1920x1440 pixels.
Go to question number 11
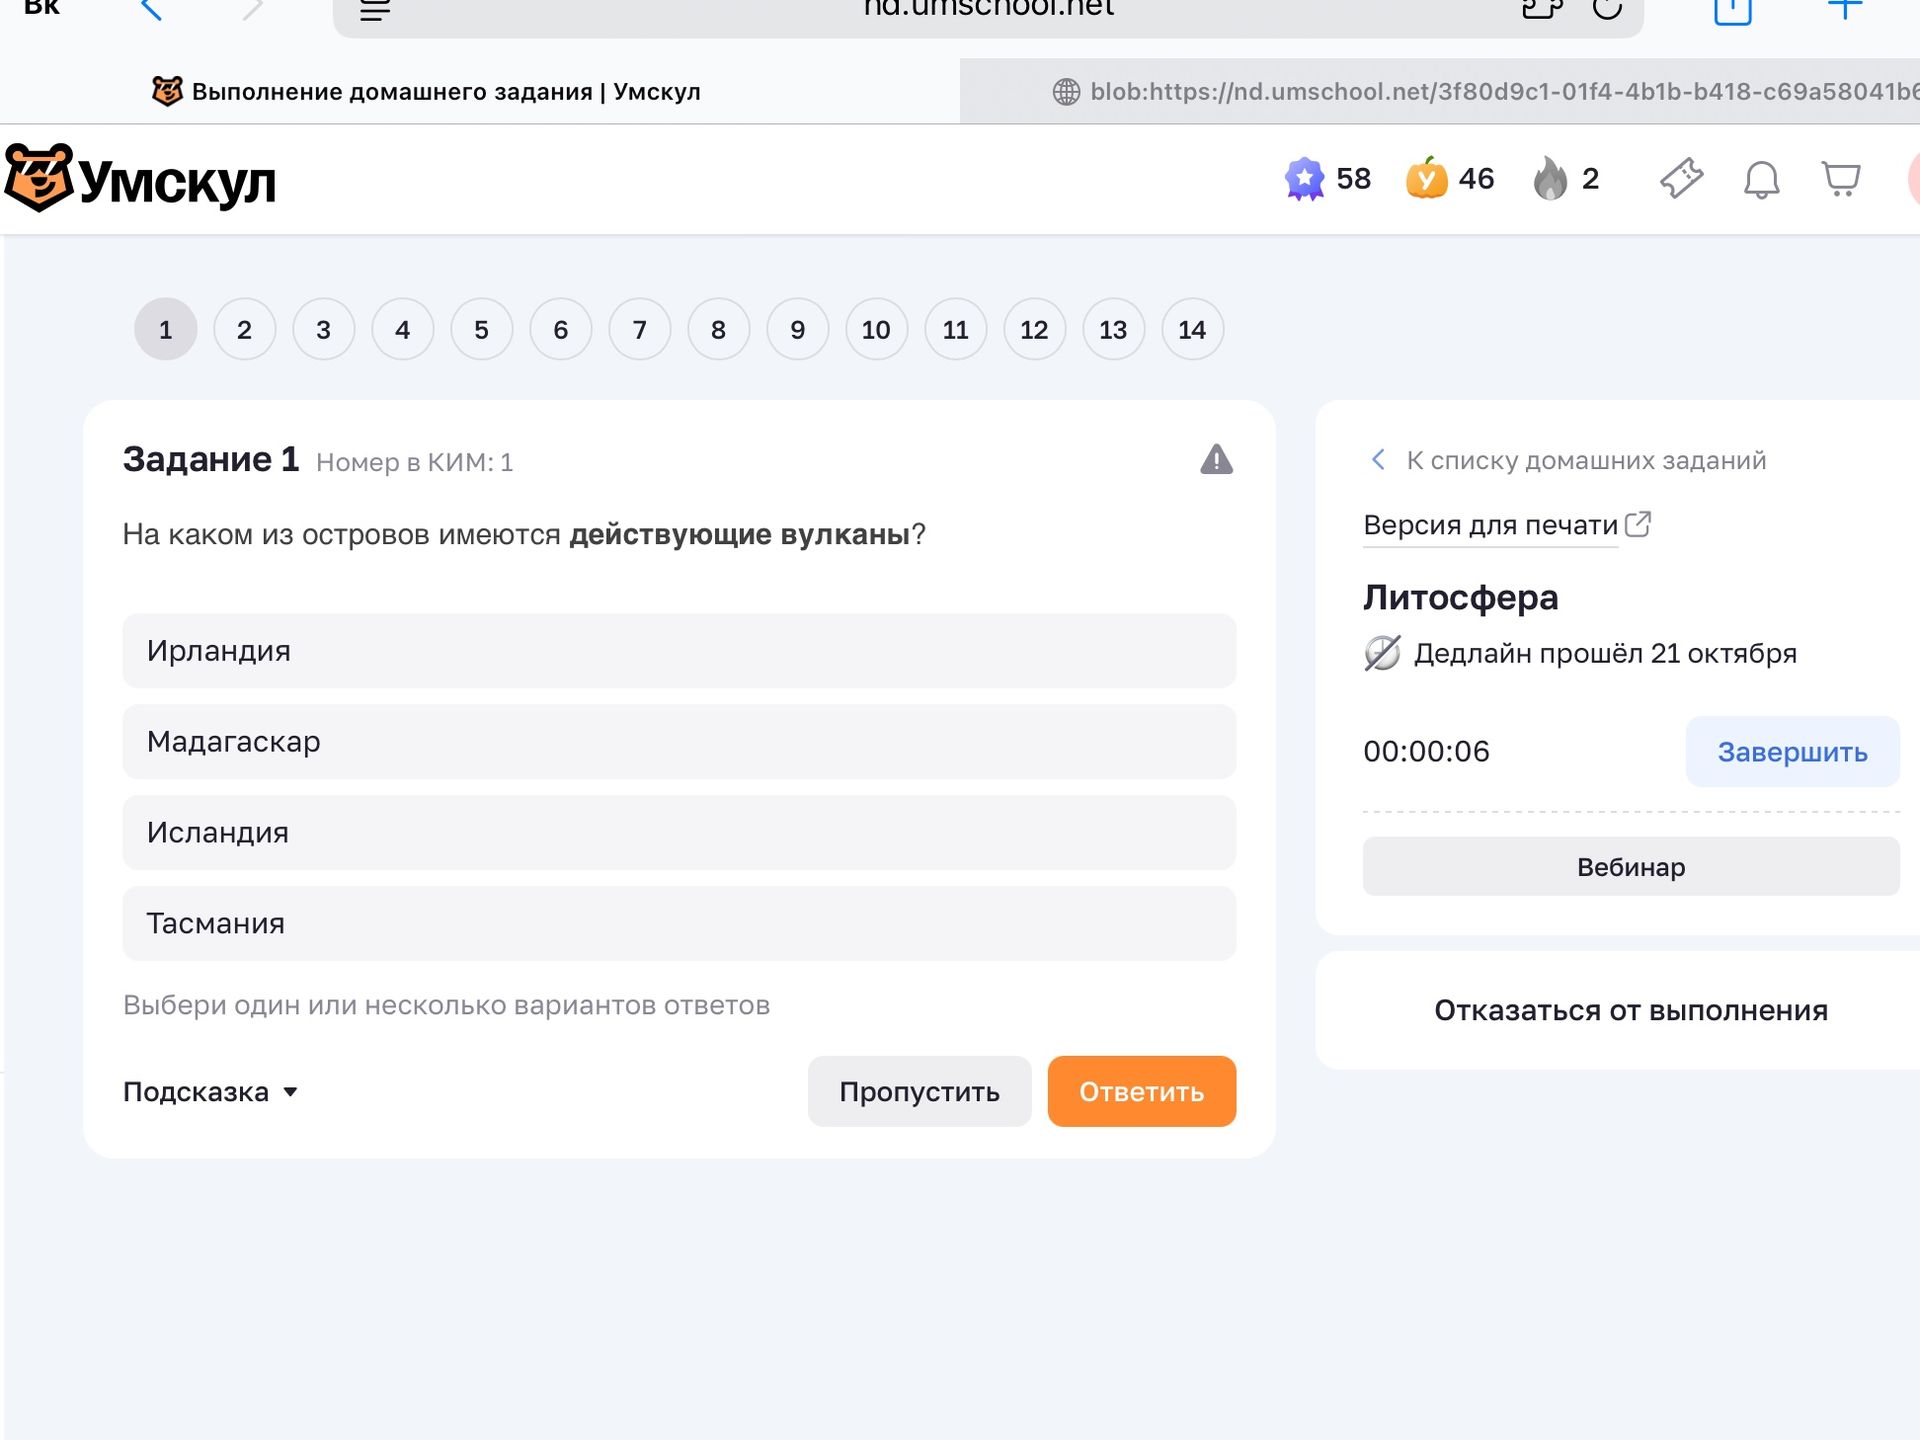coord(955,329)
